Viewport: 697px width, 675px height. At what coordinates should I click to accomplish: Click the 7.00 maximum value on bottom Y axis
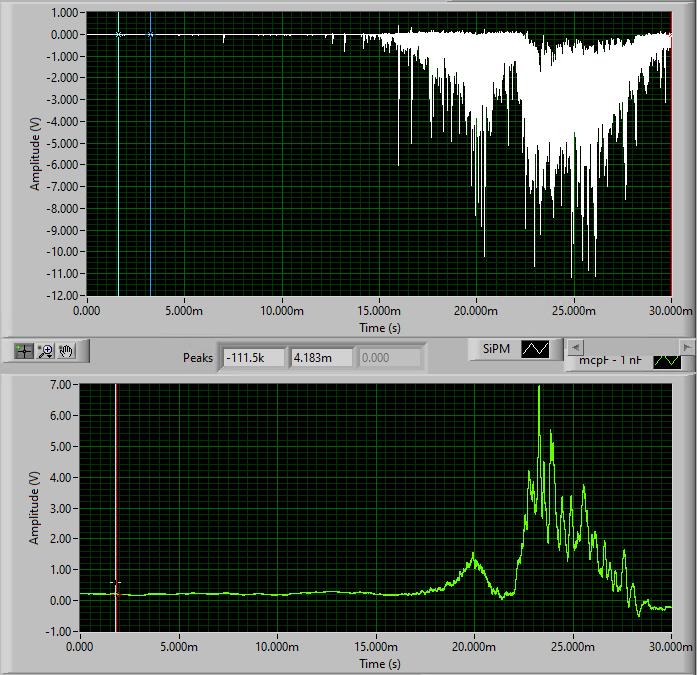(x=61, y=384)
